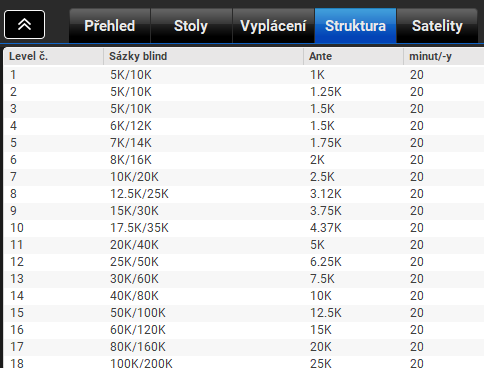Open the Vyplácení tab
The height and width of the screenshot is (368, 484).
[x=273, y=26]
